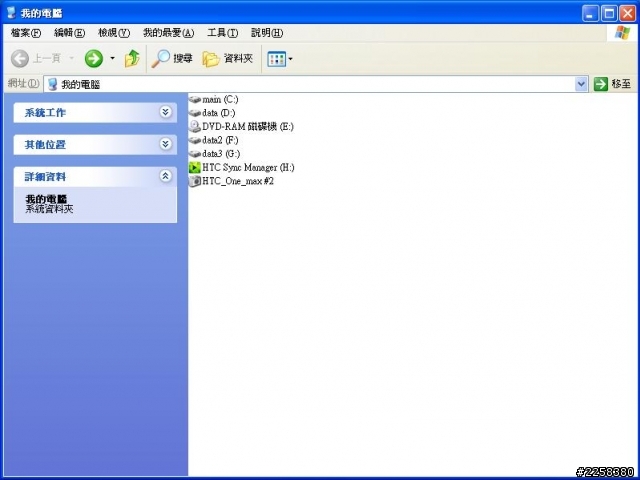Close the 我的電腦 window
Viewport: 640px width, 480px height.
tap(627, 14)
